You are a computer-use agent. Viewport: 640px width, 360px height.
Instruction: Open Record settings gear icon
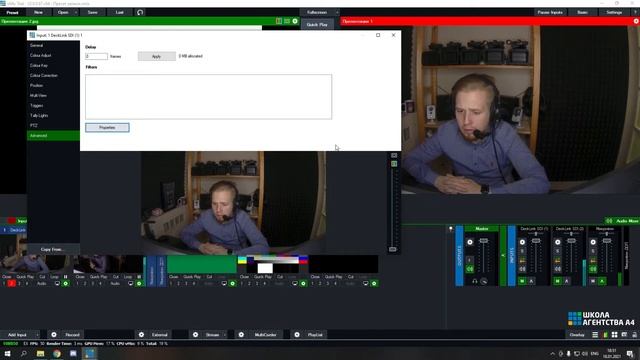(54, 335)
